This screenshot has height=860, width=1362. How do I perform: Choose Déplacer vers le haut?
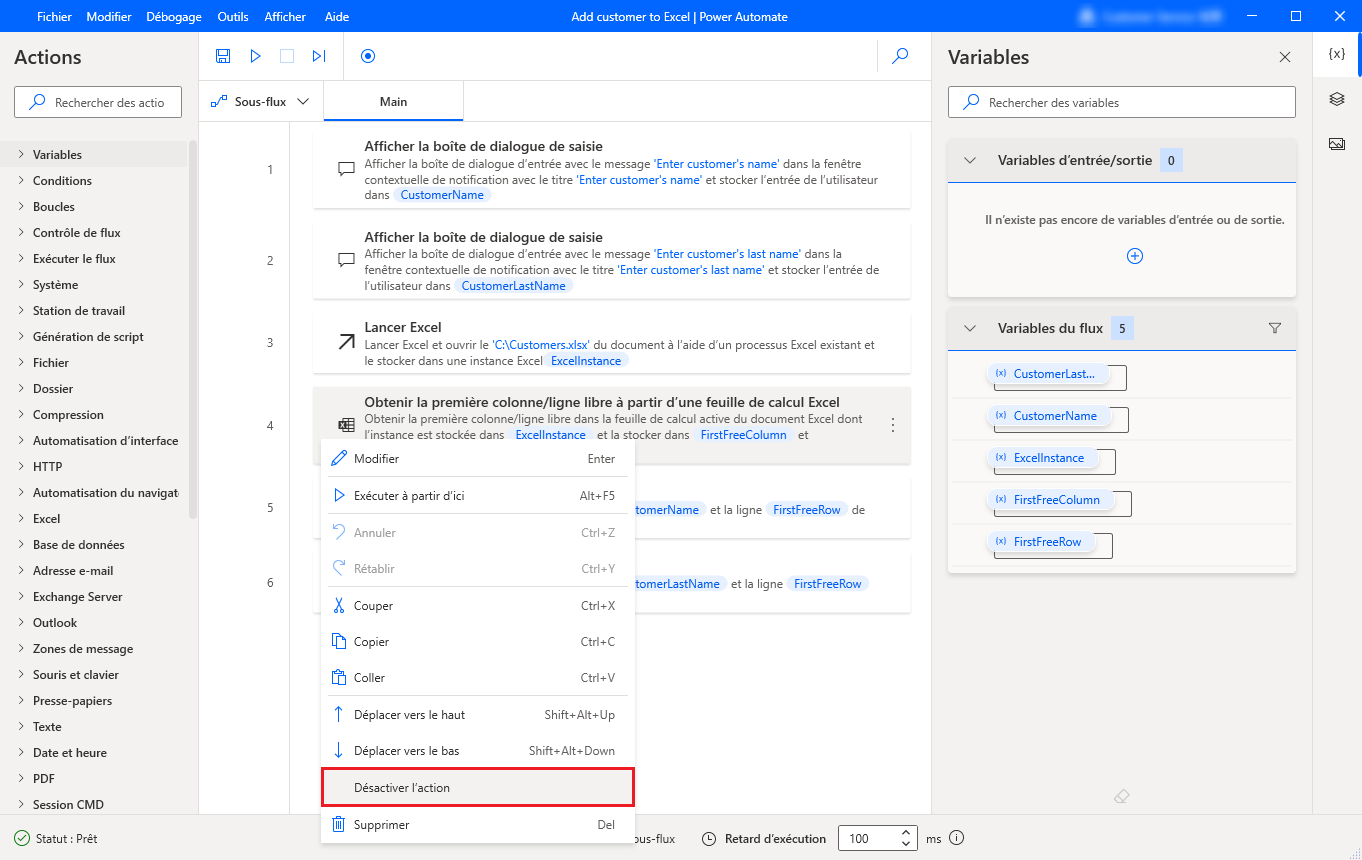(478, 715)
